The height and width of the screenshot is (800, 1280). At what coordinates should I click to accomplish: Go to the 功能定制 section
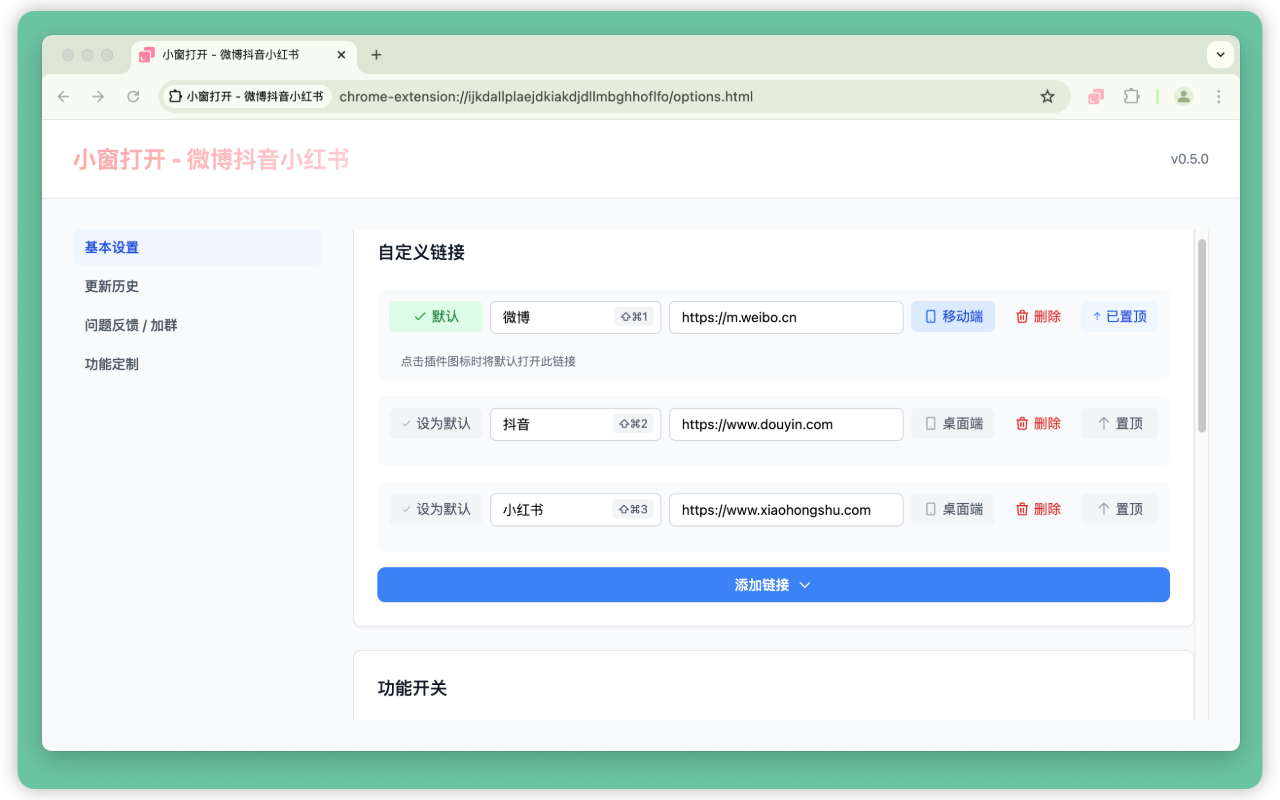[x=111, y=364]
